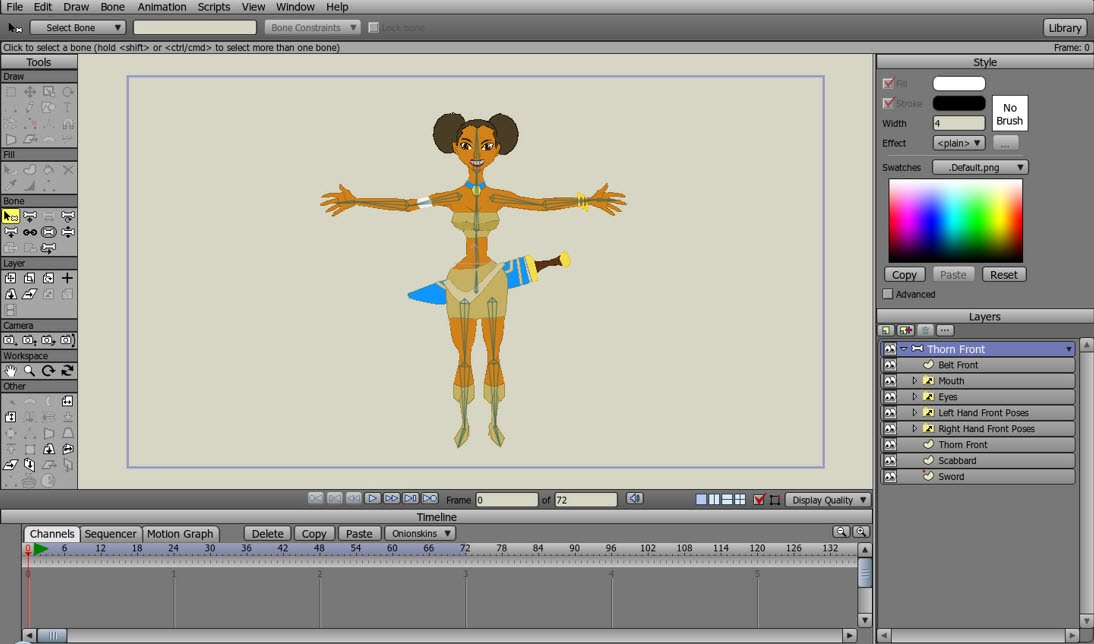Toggle the audio mute speaker icon
Image resolution: width=1094 pixels, height=644 pixels.
tap(634, 499)
